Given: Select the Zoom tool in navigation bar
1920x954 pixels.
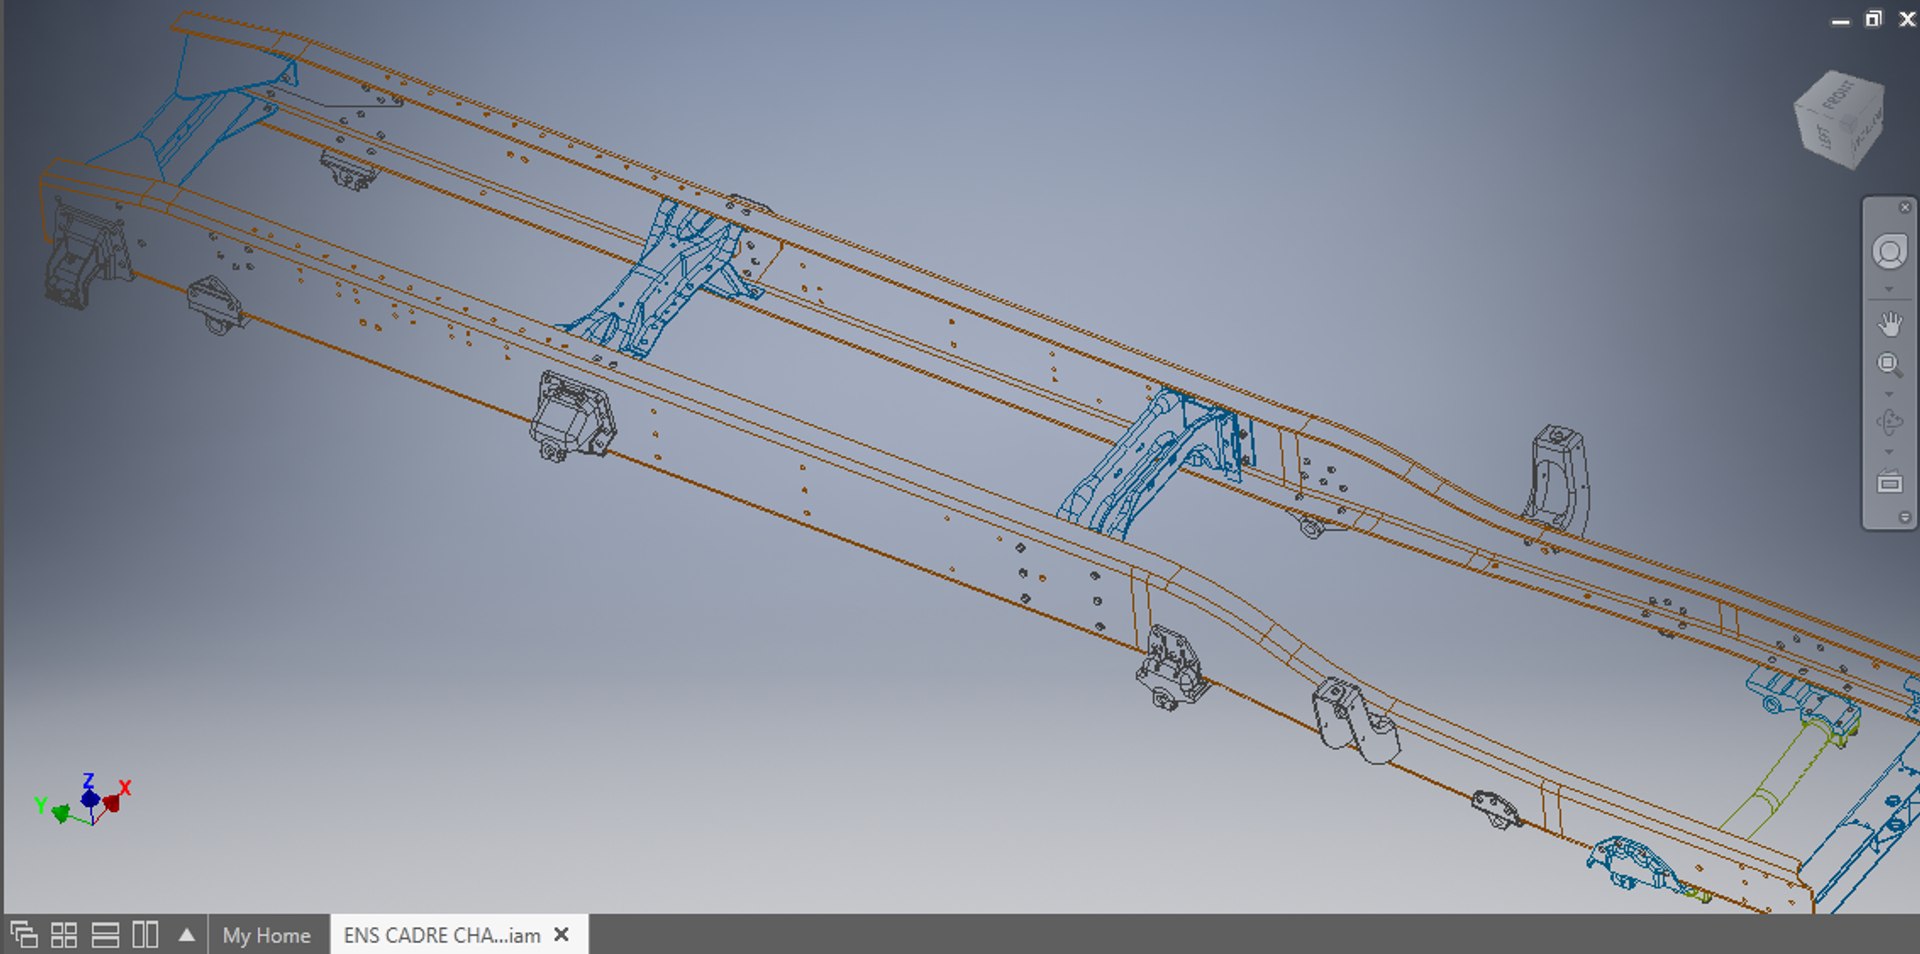Looking at the screenshot, I should [1889, 365].
